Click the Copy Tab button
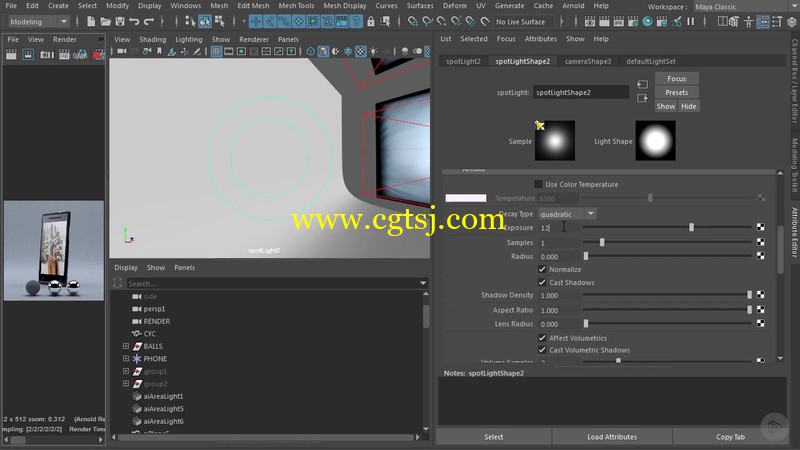The image size is (800, 450). coord(730,437)
